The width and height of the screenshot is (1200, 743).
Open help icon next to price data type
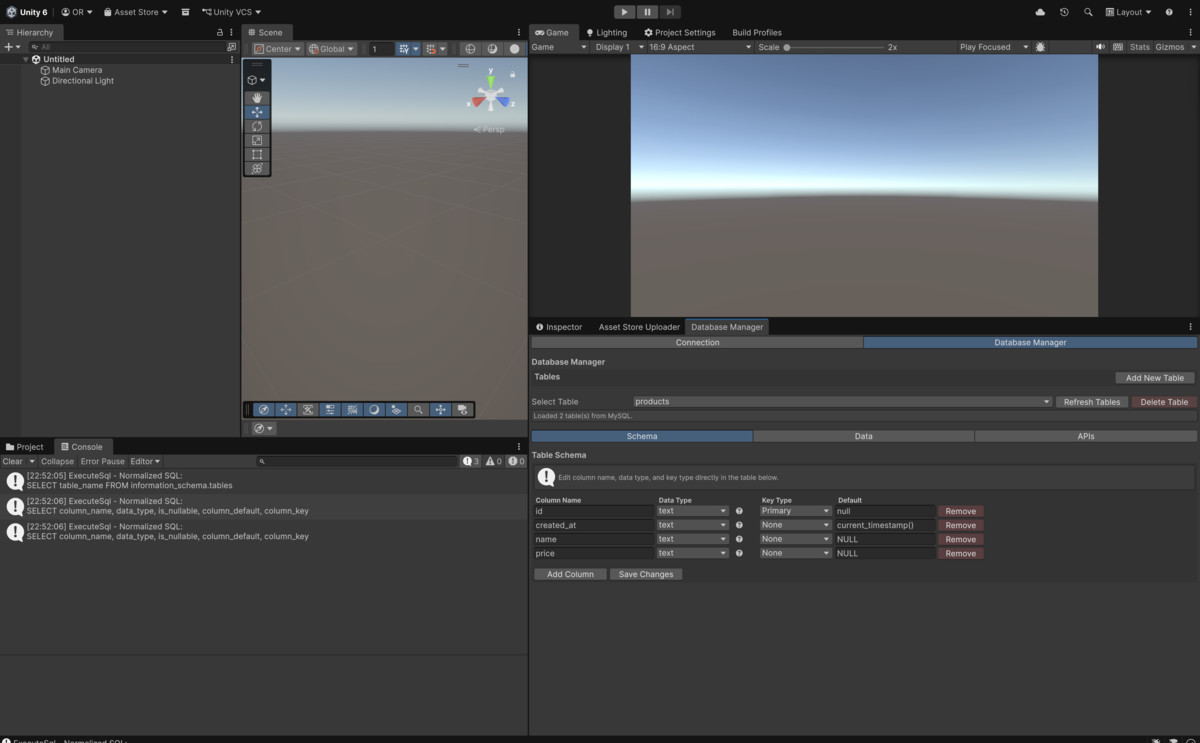pyautogui.click(x=739, y=553)
